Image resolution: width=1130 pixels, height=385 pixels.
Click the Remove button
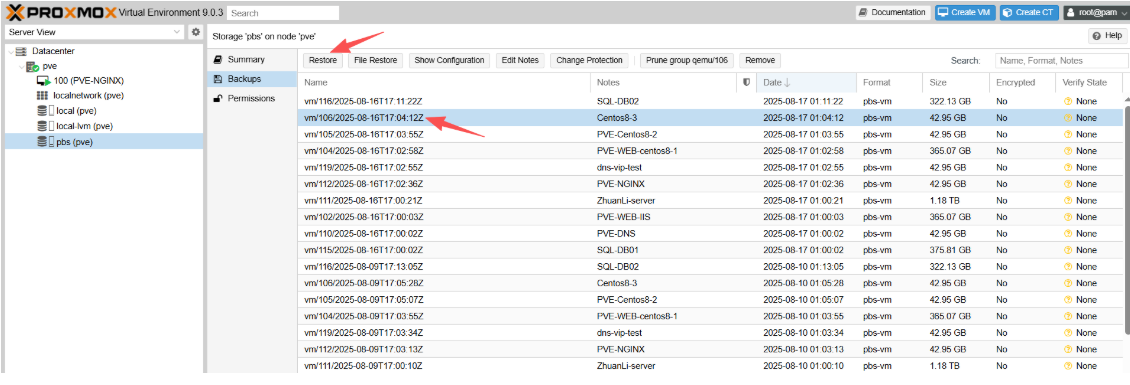click(760, 61)
